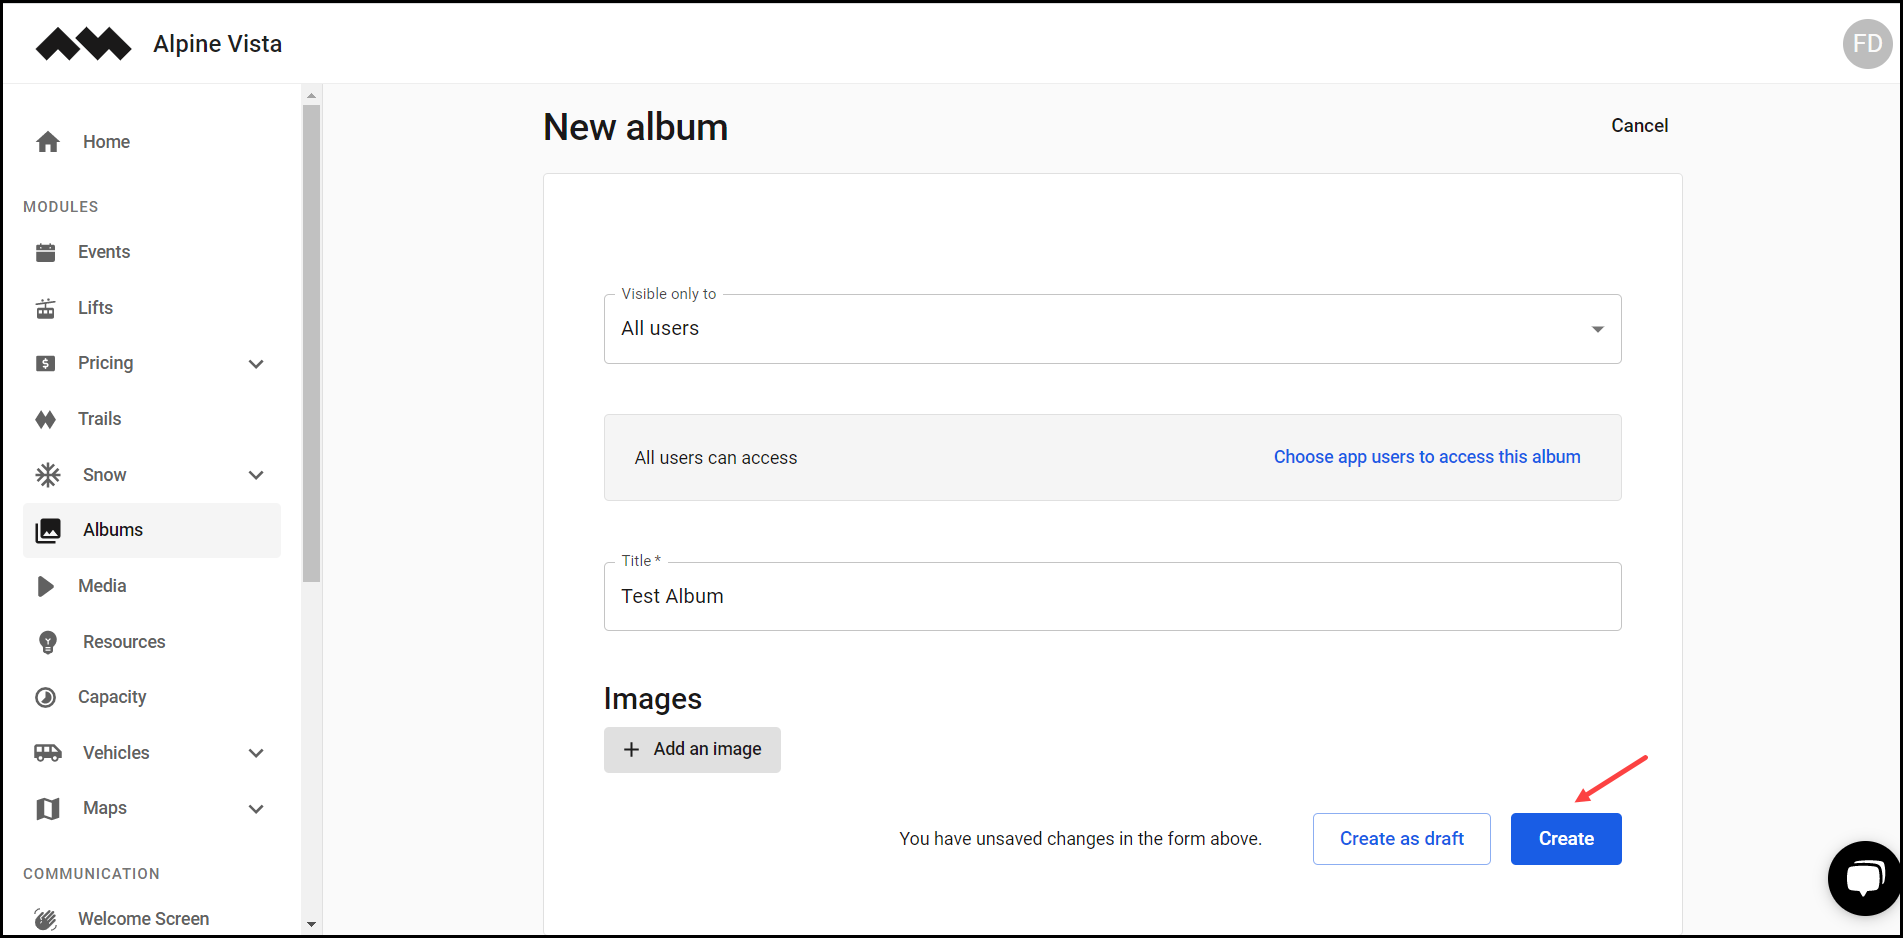Expand the Pricing section
This screenshot has height=938, width=1903.
[x=256, y=363]
